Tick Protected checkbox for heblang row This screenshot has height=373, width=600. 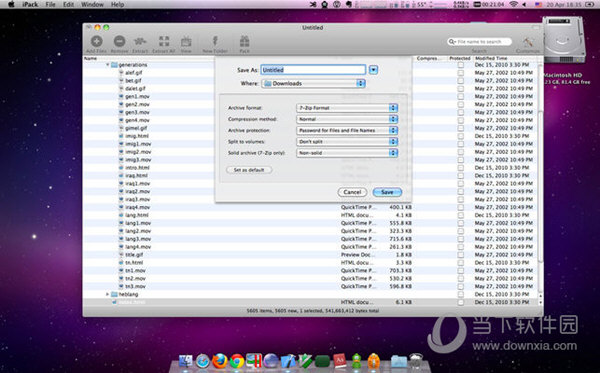[x=460, y=295]
